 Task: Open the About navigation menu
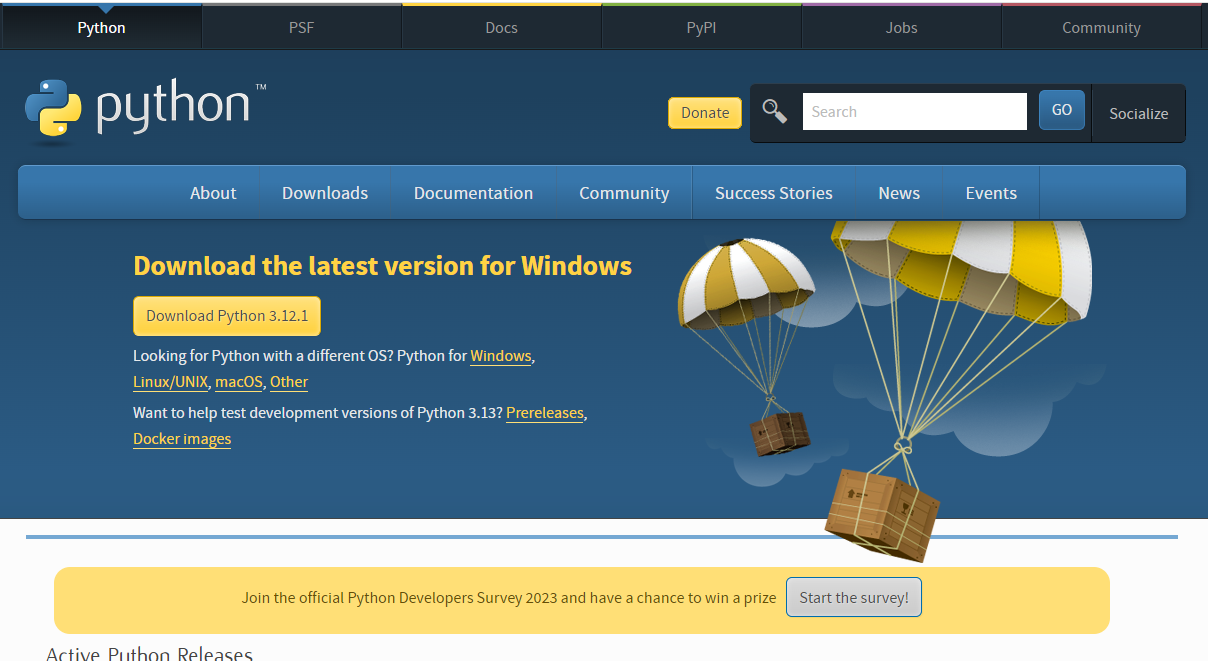[x=213, y=193]
